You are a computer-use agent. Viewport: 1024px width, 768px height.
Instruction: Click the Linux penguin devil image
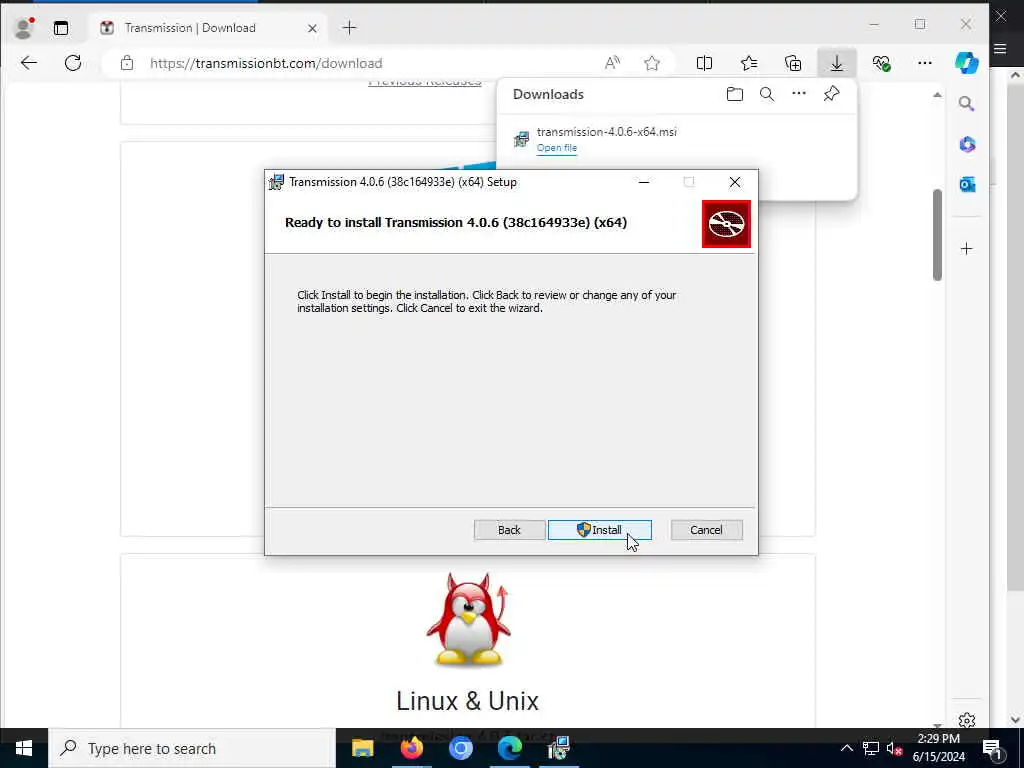point(468,619)
